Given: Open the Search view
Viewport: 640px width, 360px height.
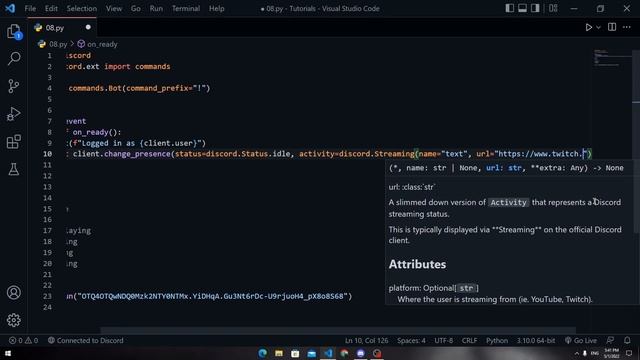Looking at the screenshot, I should [14, 59].
